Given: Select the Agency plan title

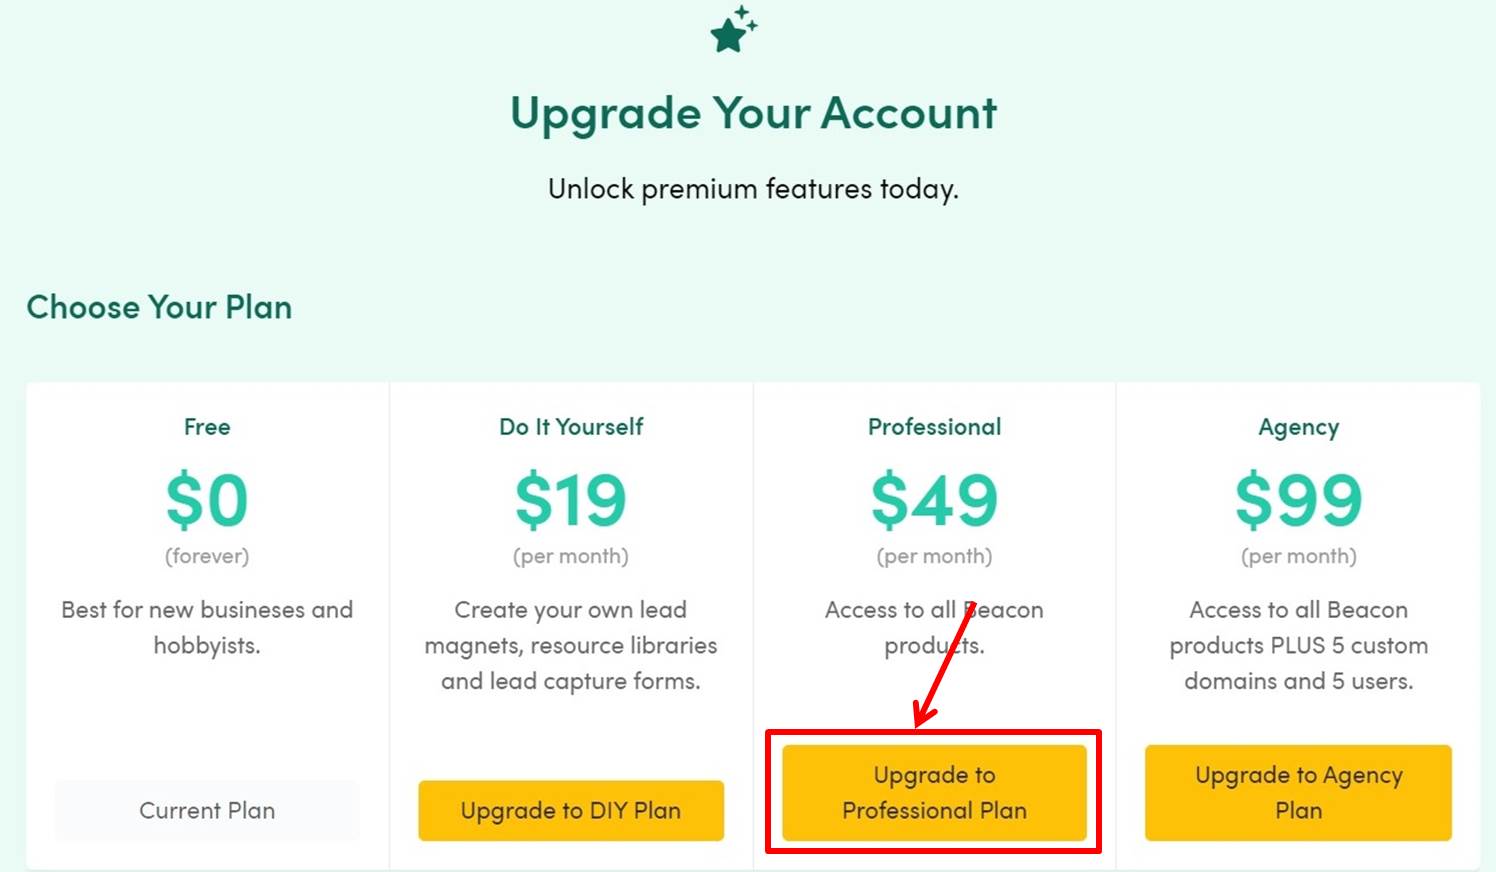Looking at the screenshot, I should point(1298,428).
